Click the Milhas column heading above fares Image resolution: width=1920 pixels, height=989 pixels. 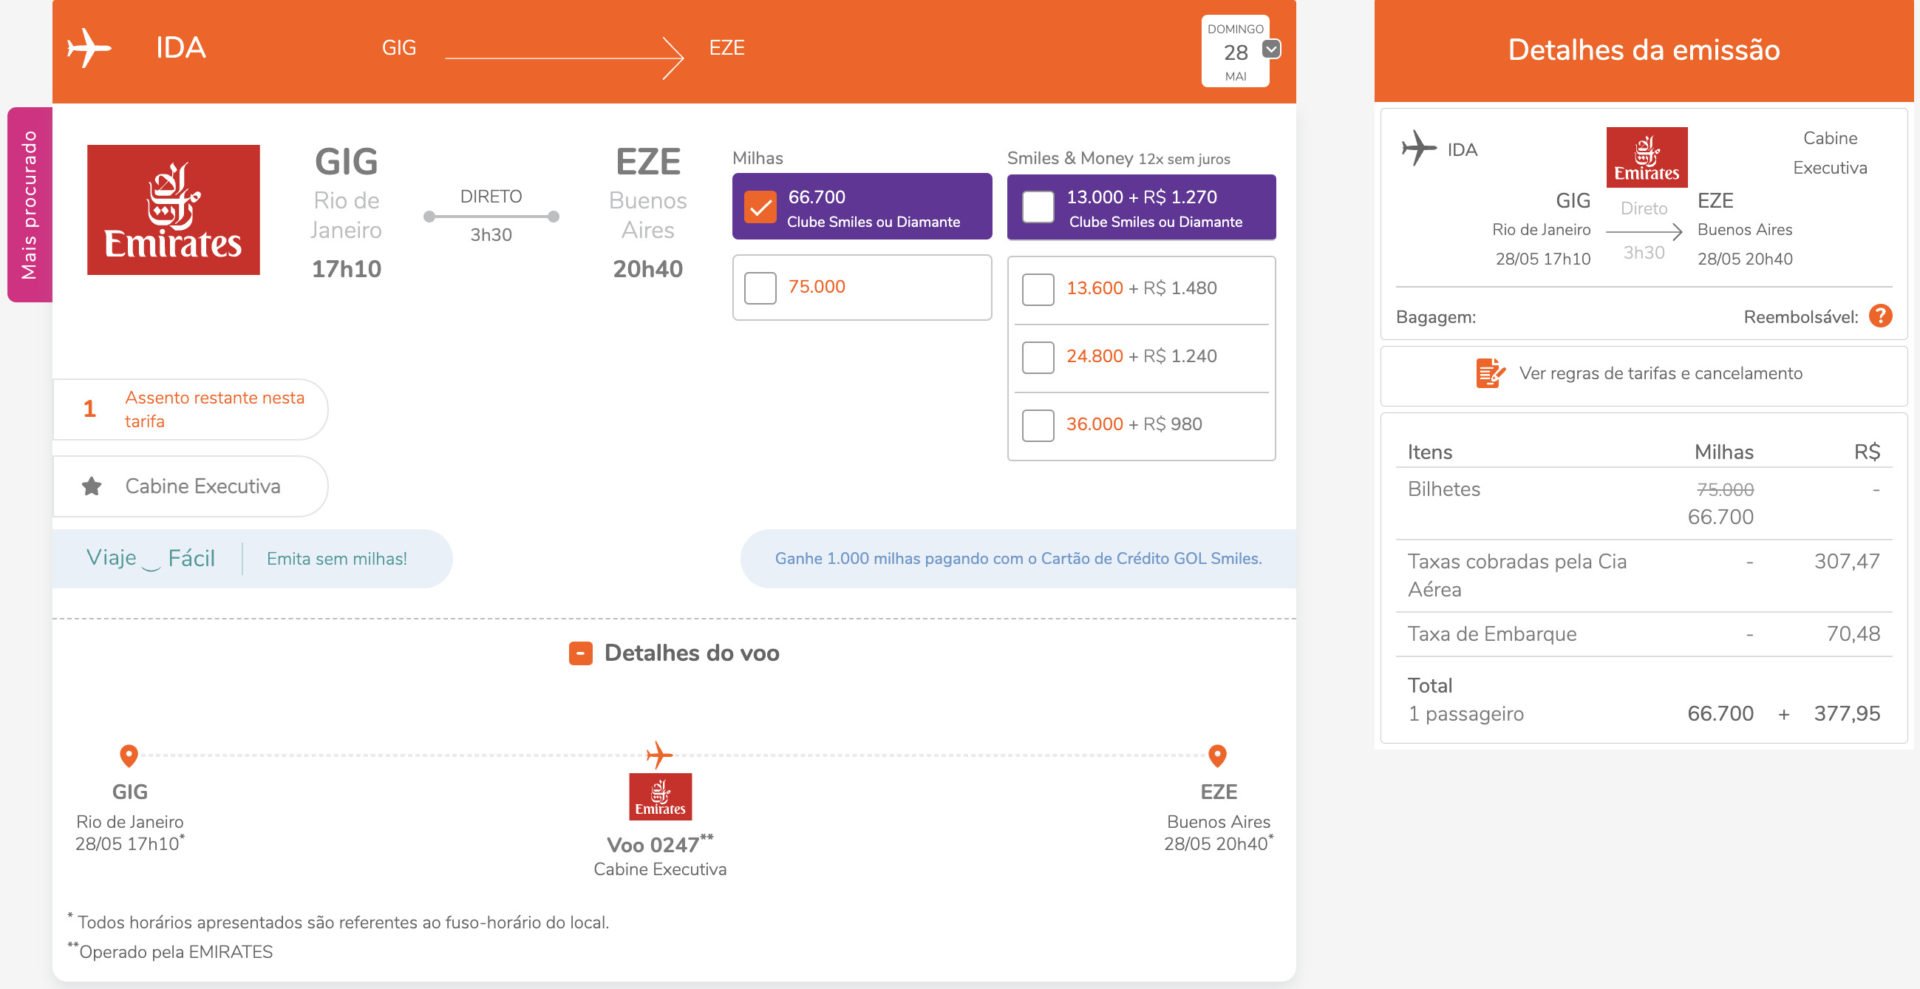click(x=758, y=158)
